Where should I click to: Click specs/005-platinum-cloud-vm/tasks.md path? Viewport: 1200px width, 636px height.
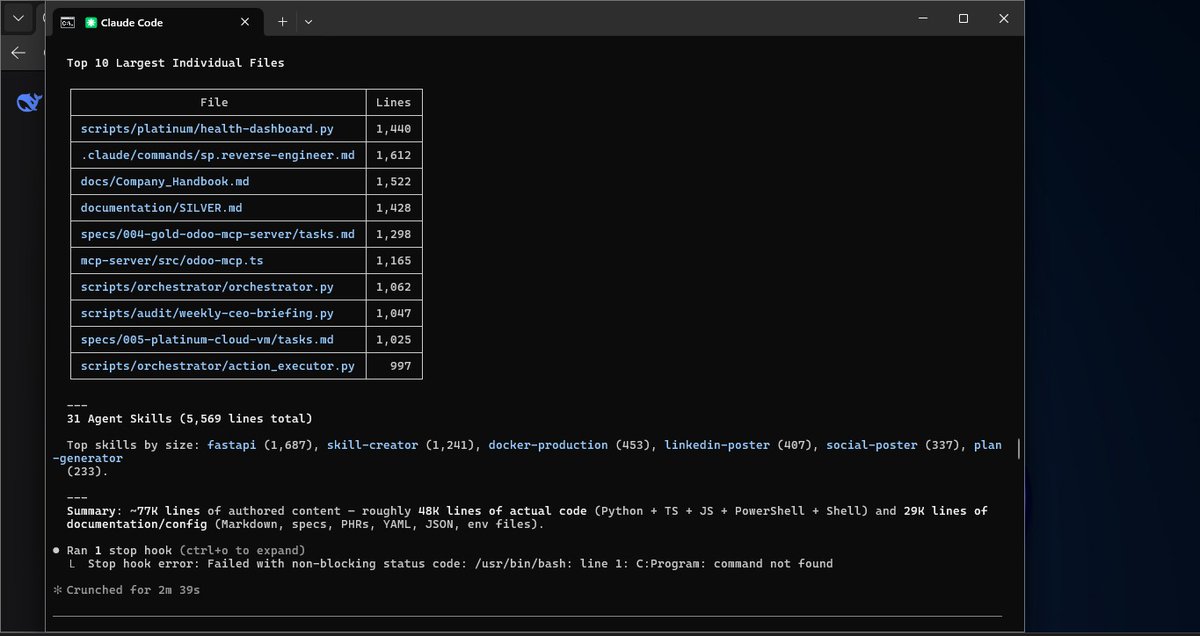tap(207, 340)
